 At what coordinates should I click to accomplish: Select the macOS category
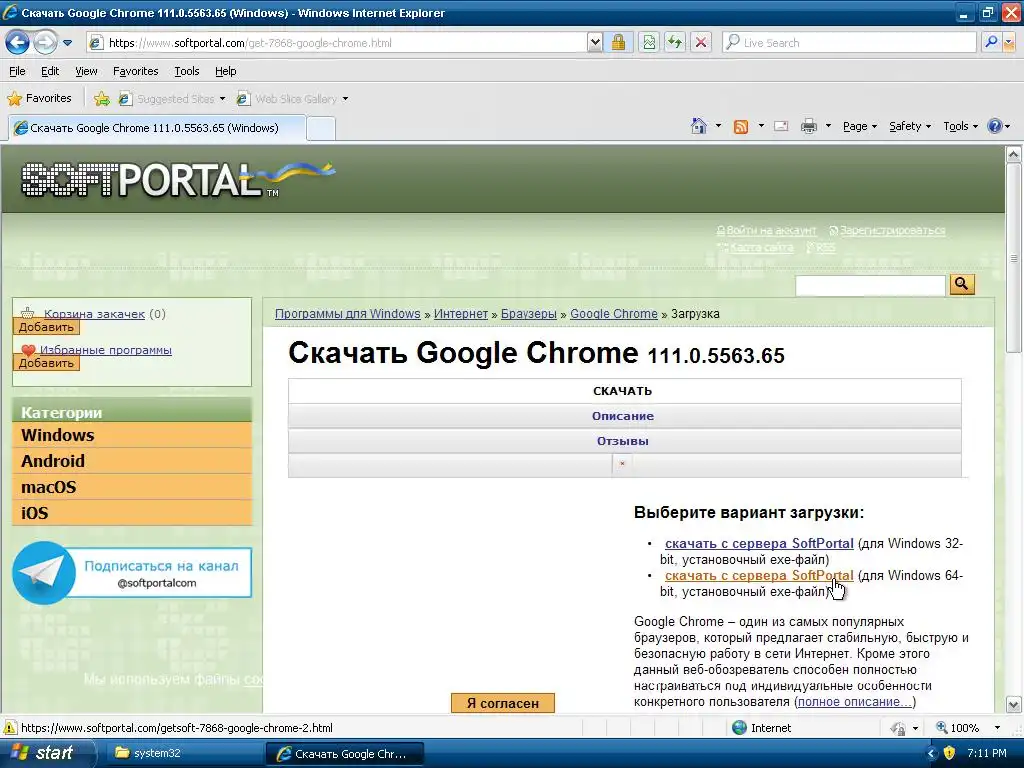pos(132,487)
